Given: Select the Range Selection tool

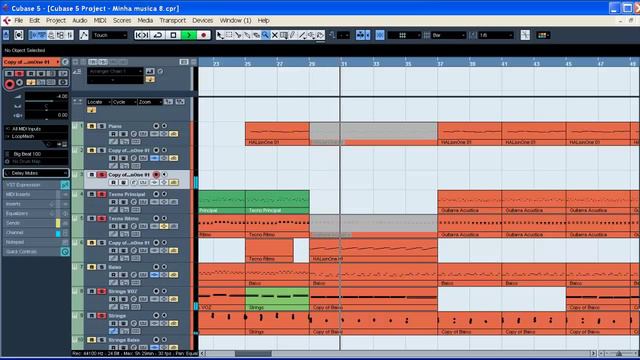Looking at the screenshot, I should [x=229, y=36].
